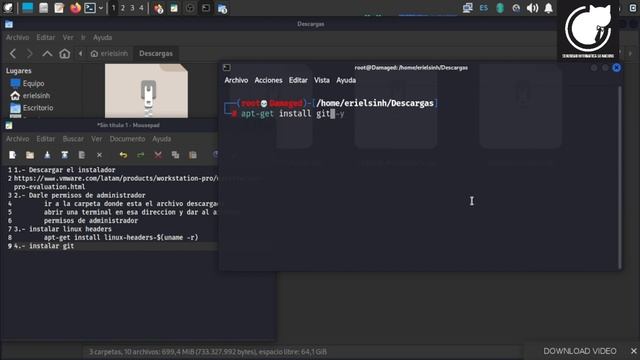Open Documento menu in Mousepad
The image size is (640, 360).
[127, 139]
